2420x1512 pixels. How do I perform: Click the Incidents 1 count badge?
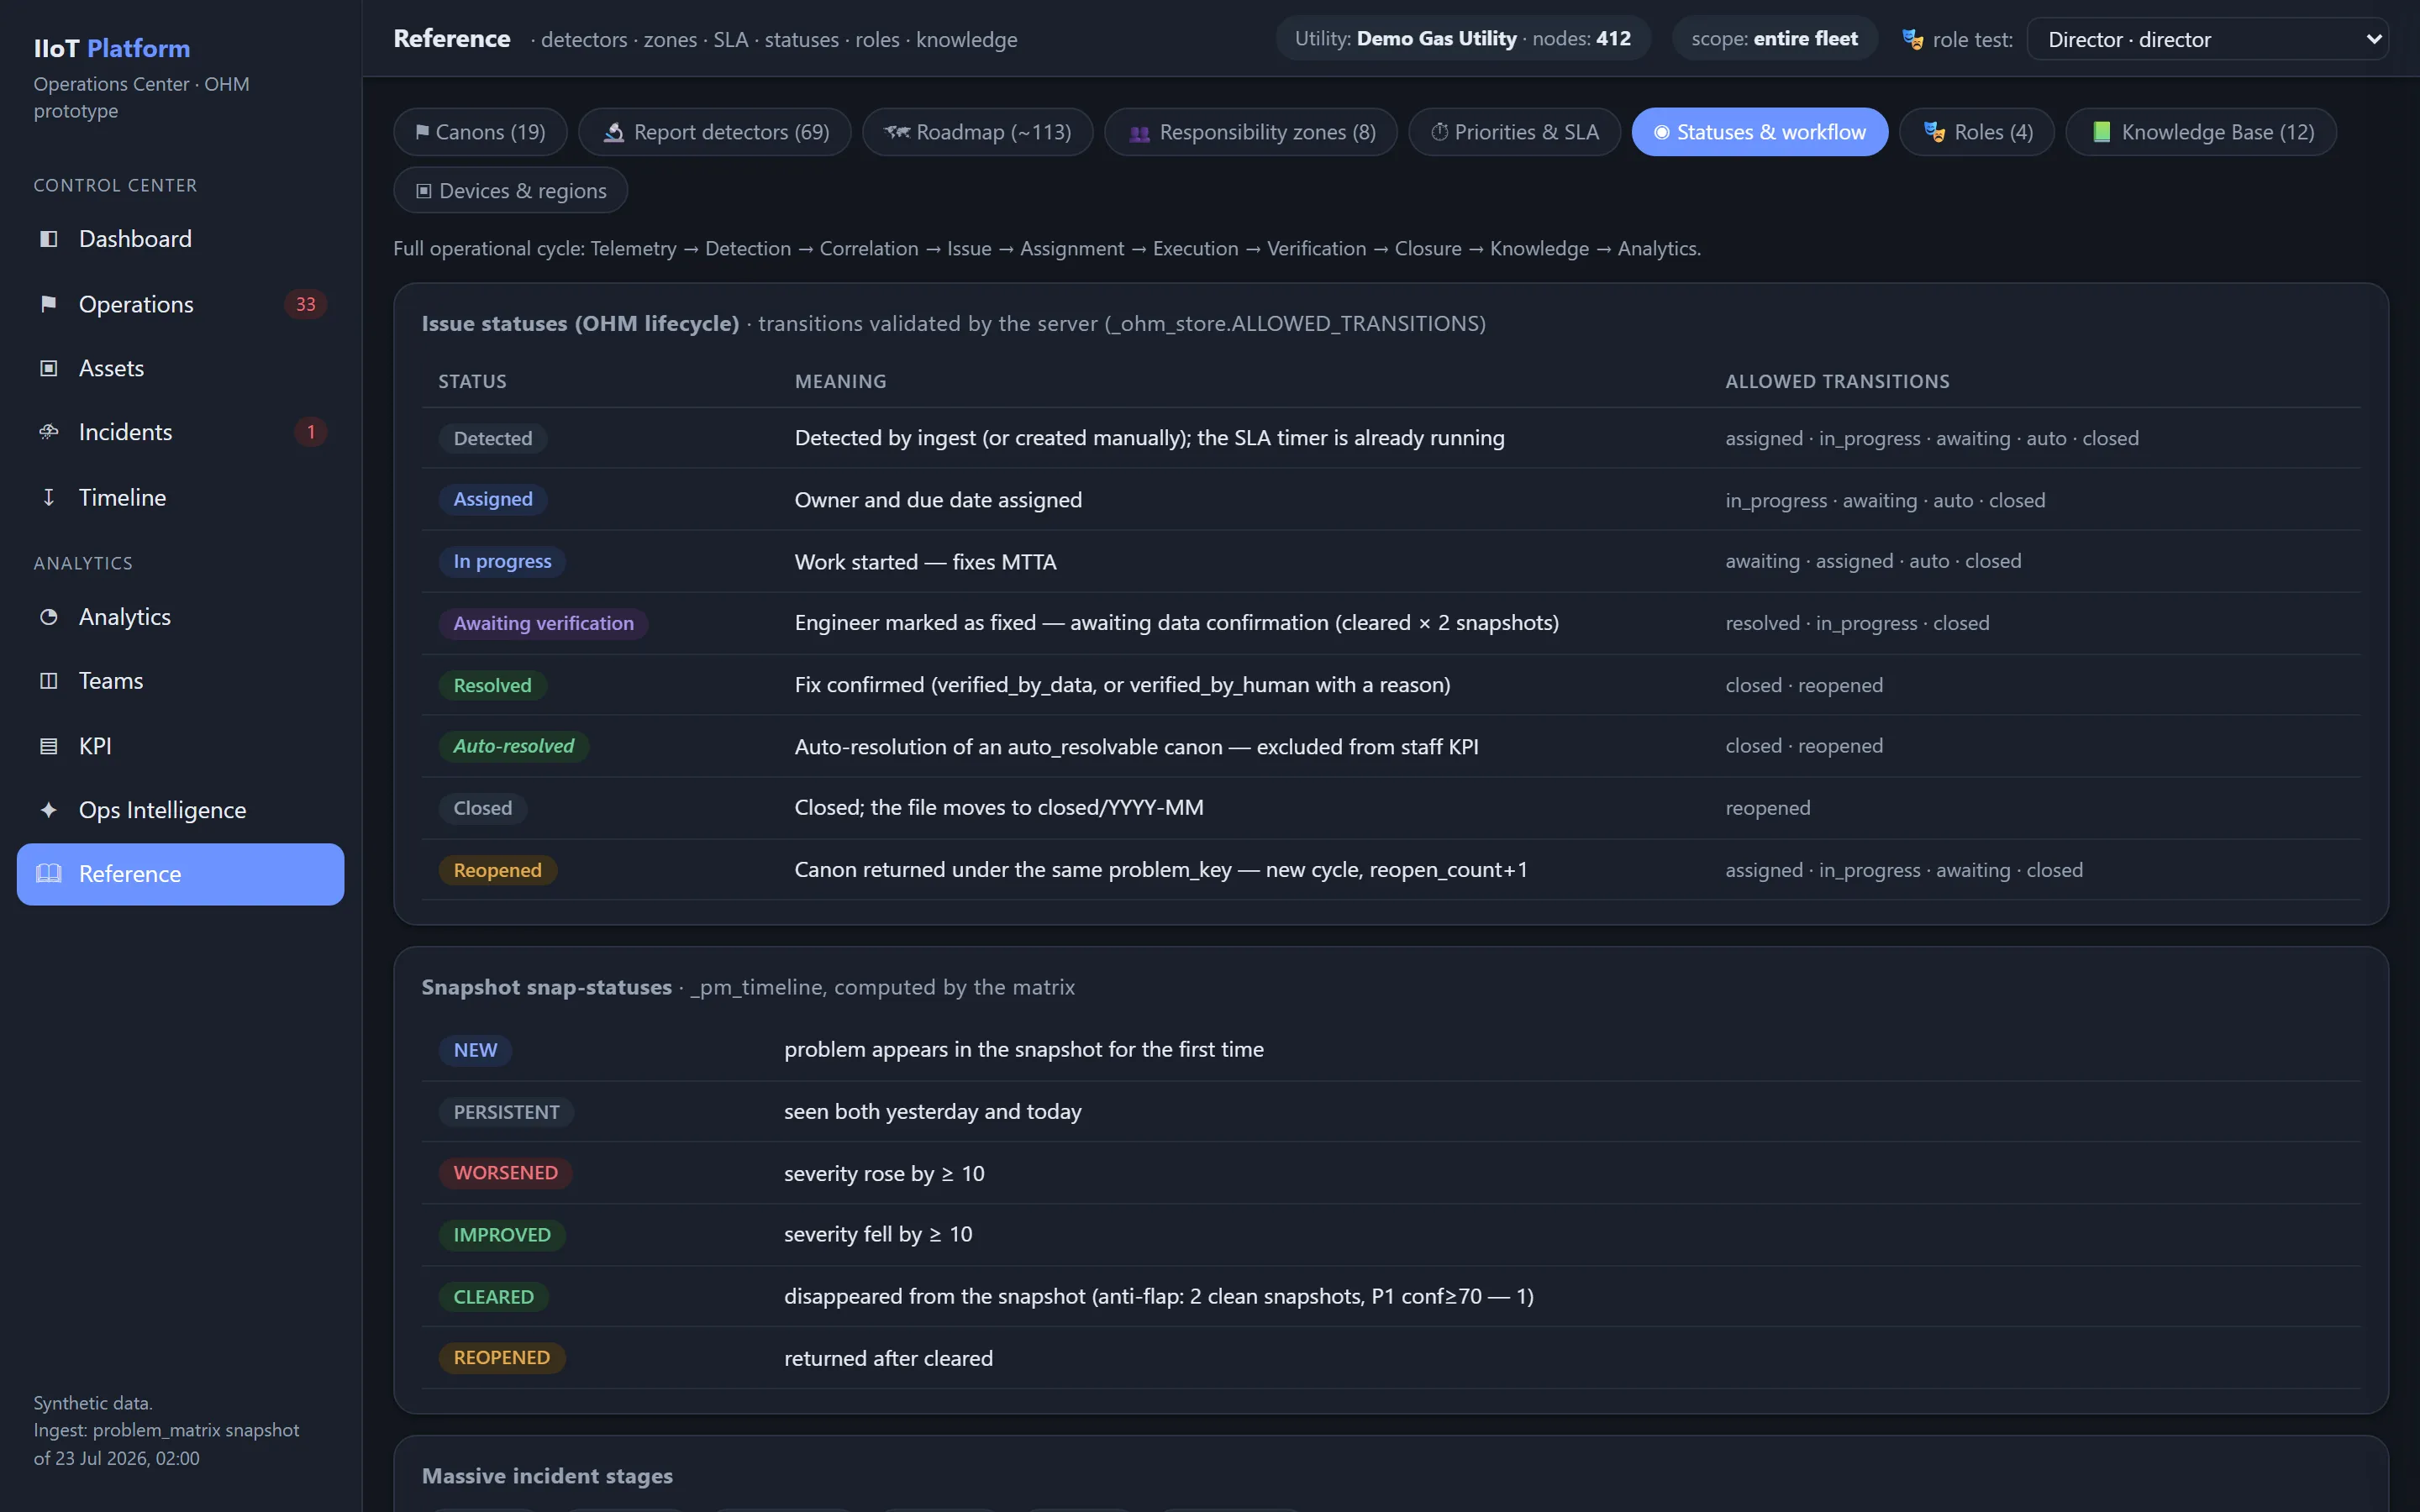point(311,432)
